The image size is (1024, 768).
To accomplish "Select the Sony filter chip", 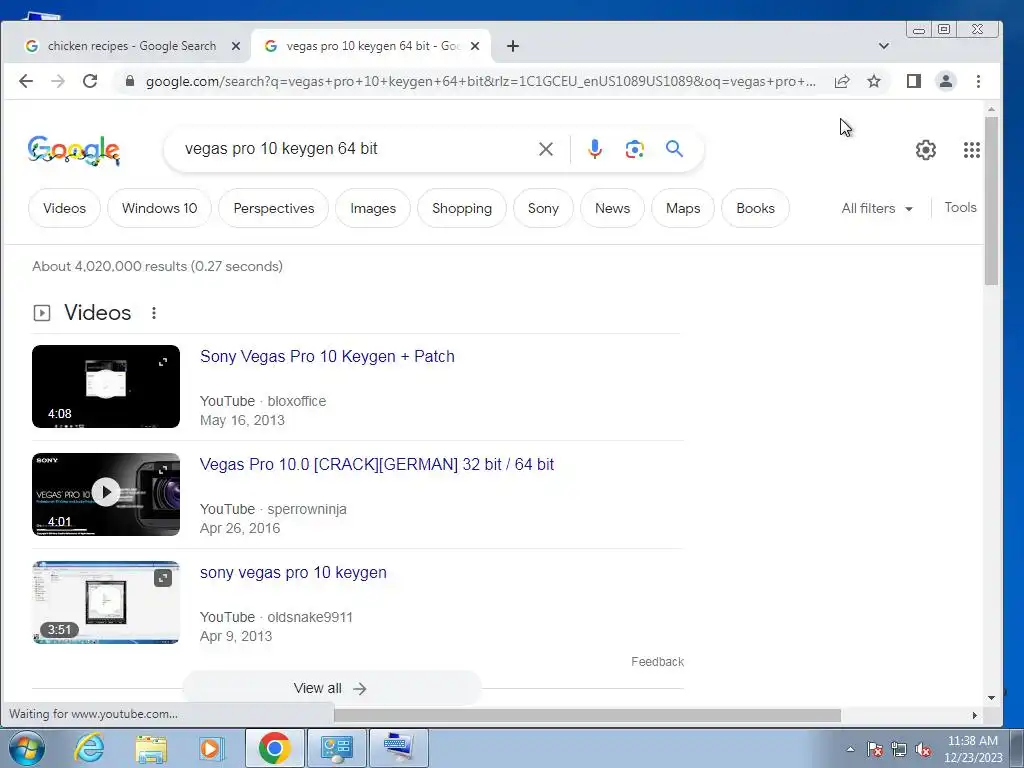I will pos(543,208).
